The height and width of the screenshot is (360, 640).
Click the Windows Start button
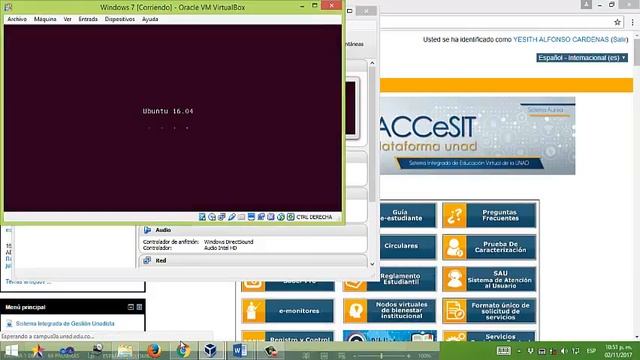coord(11,351)
